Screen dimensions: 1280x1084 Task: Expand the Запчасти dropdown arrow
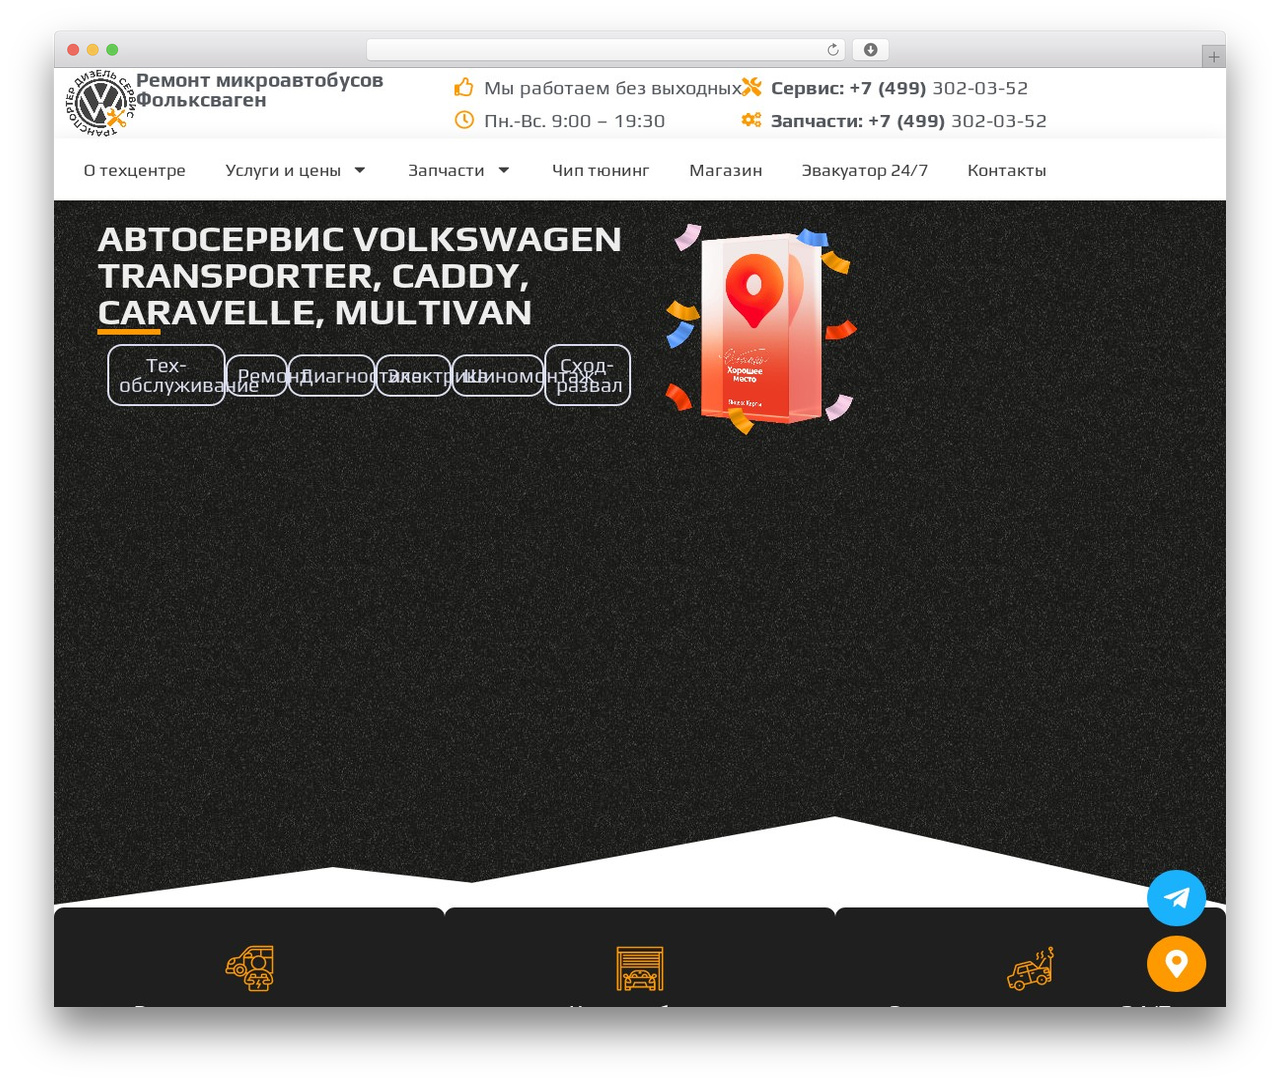(504, 170)
